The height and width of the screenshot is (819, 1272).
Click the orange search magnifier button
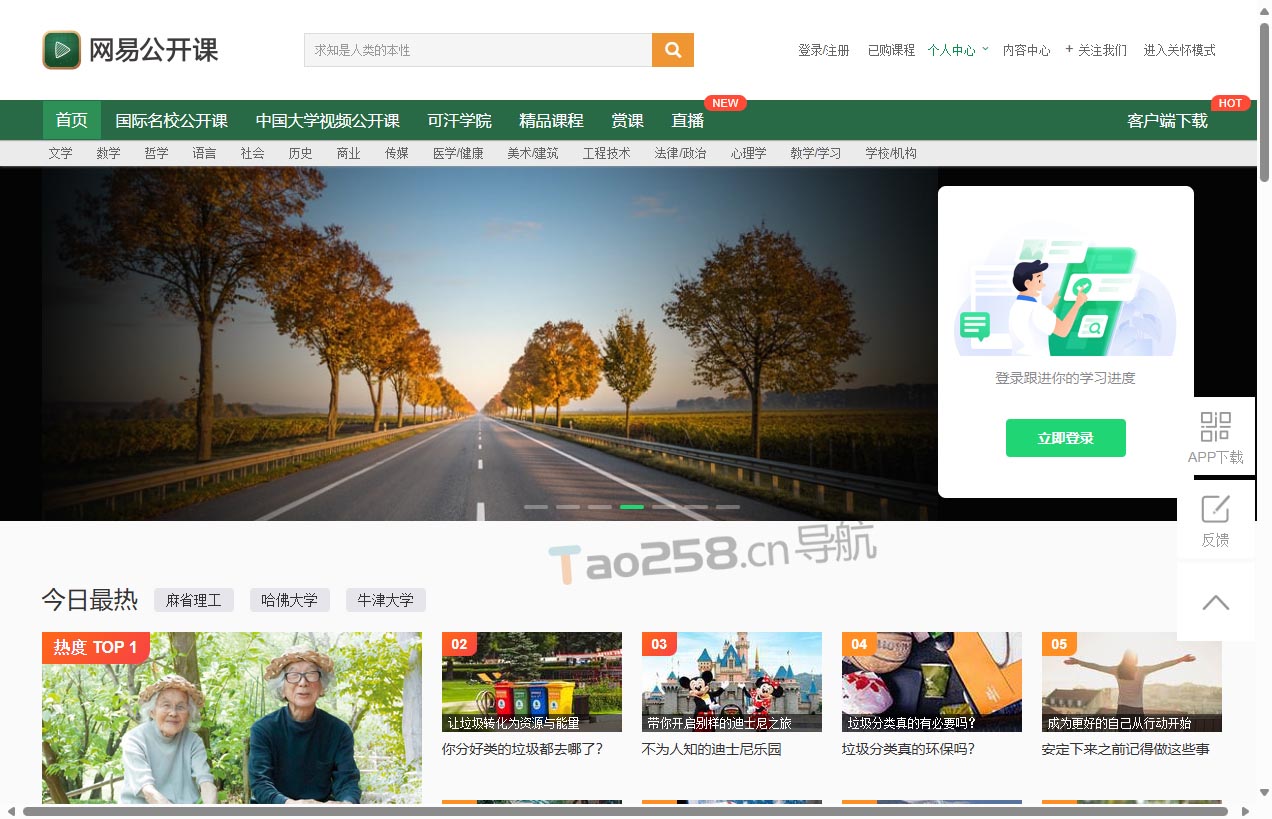click(x=673, y=50)
